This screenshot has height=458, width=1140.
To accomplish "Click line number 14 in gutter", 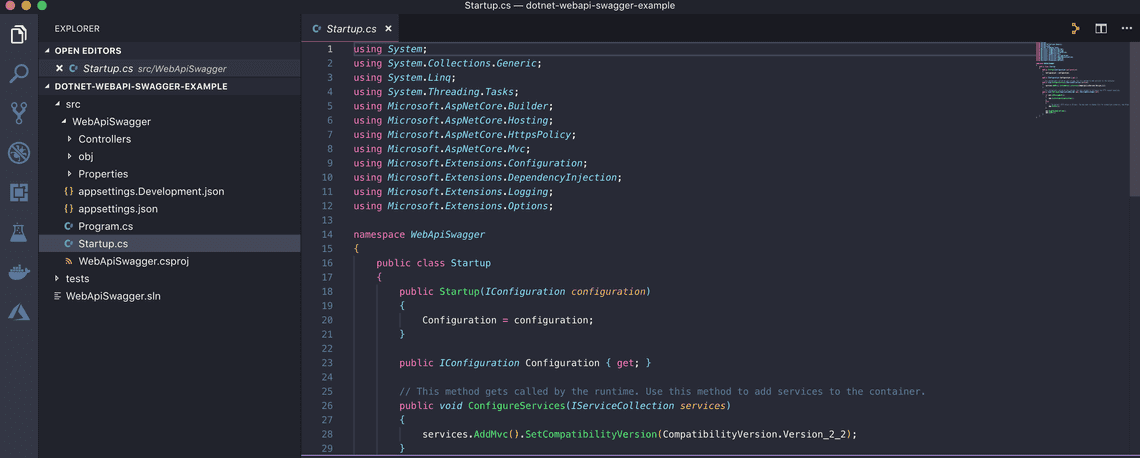I will pos(327,235).
